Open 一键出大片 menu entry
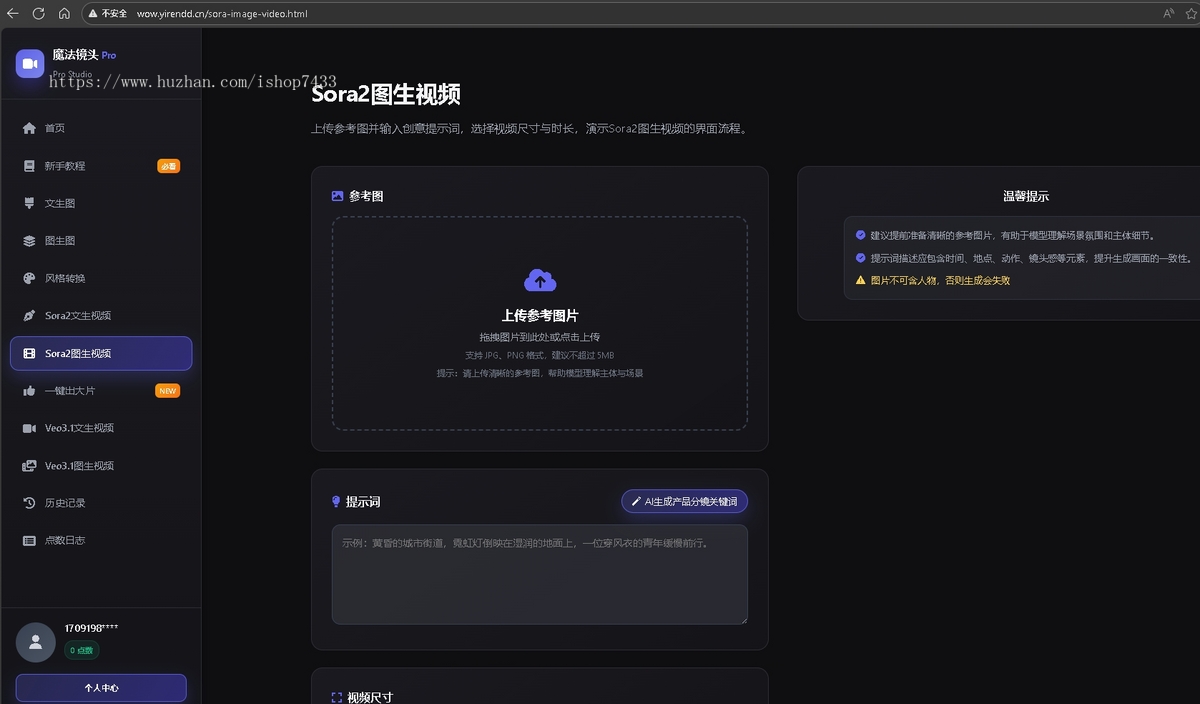1200x704 pixels. 101,391
